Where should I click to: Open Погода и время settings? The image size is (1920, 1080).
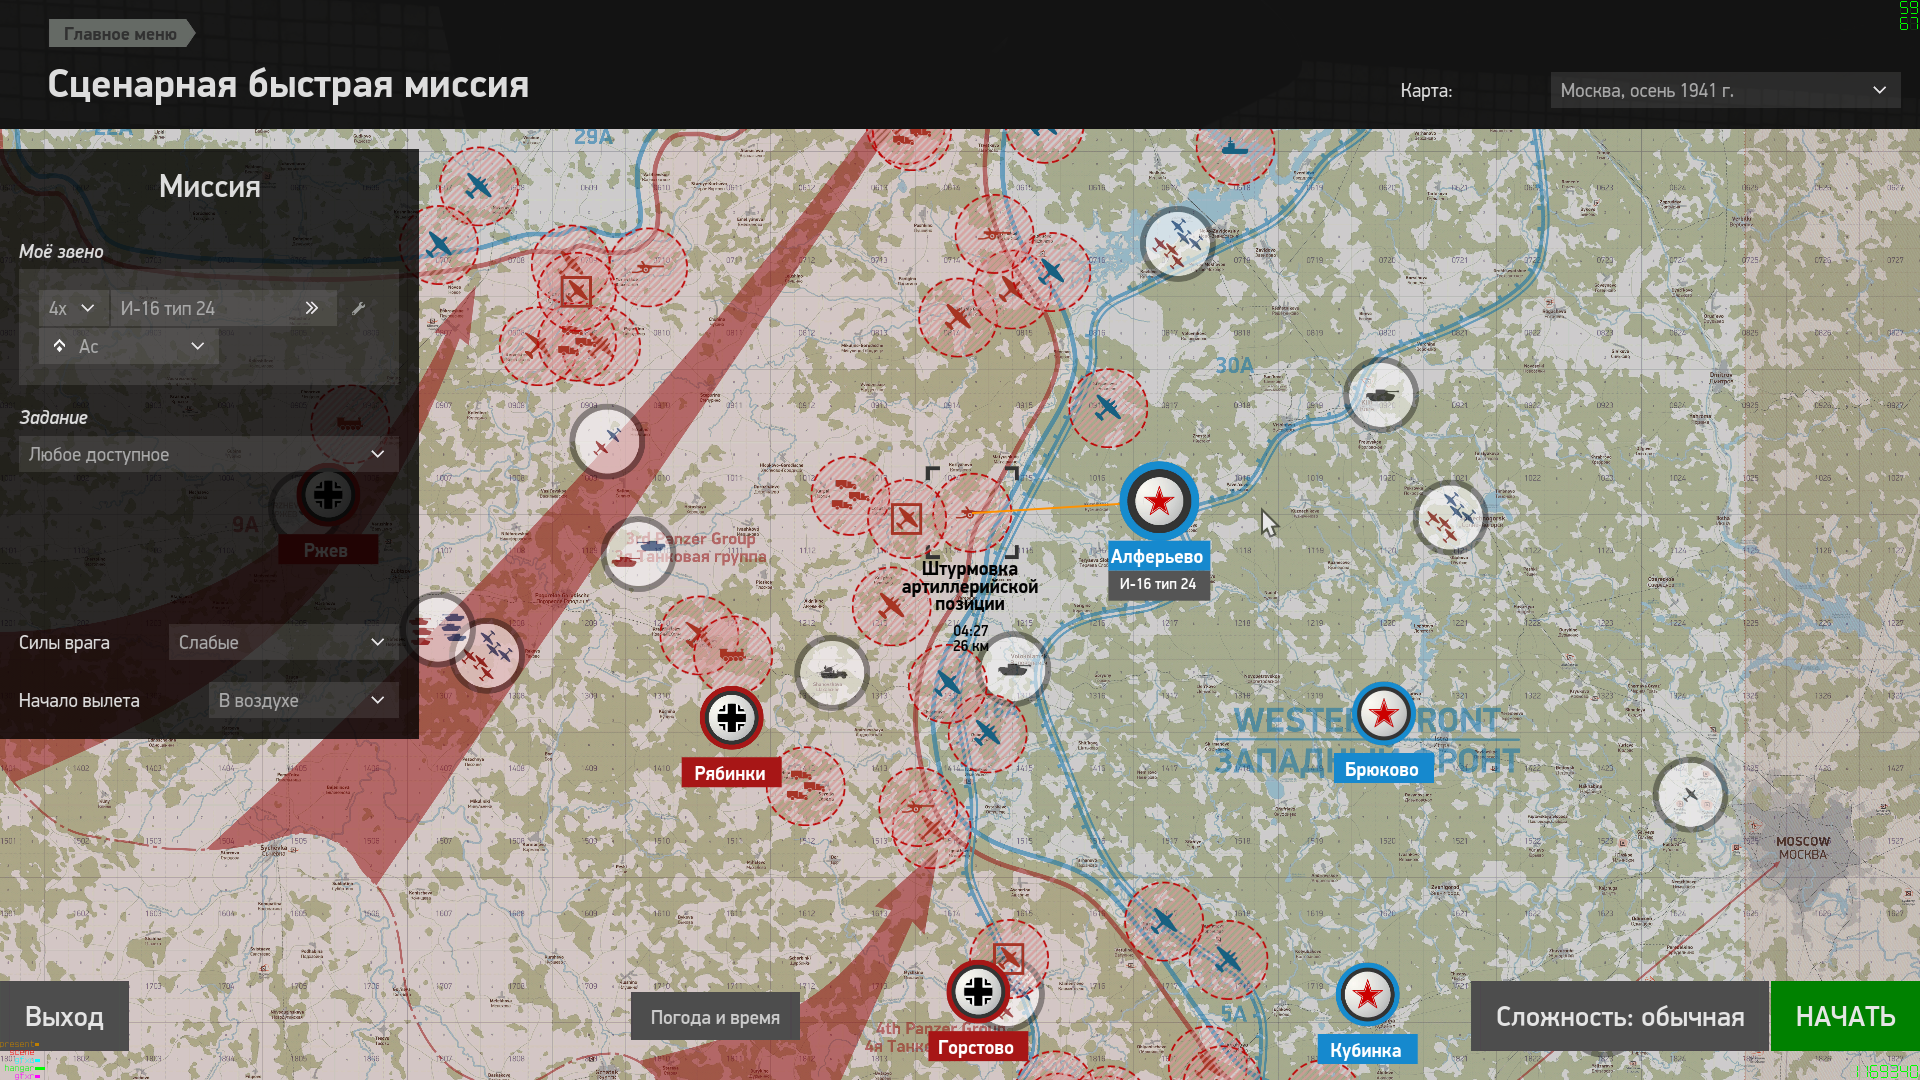click(715, 1017)
